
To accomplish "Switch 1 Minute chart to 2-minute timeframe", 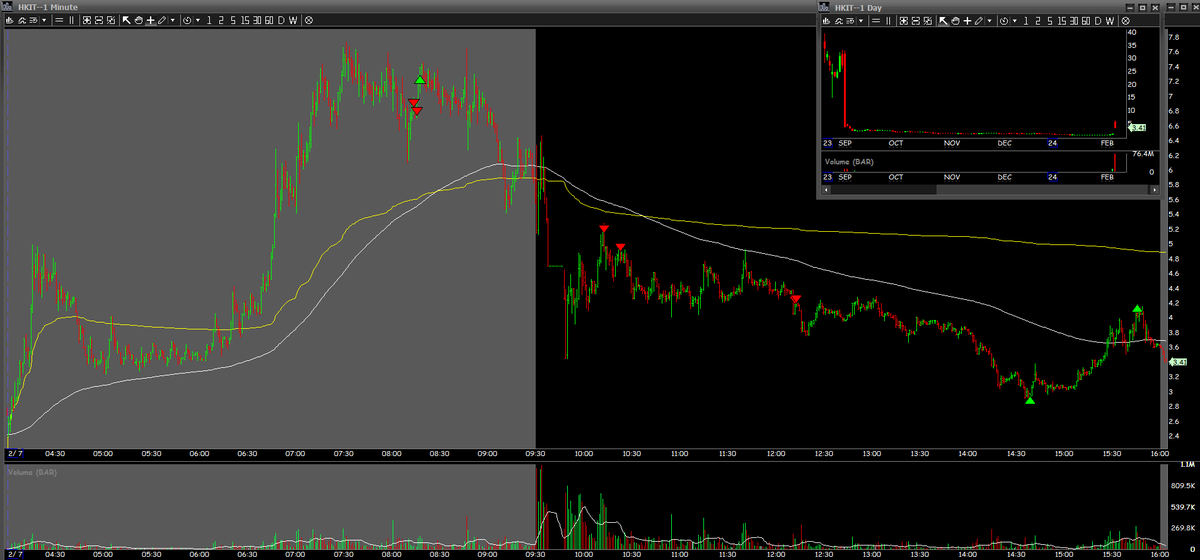I will coord(221,20).
